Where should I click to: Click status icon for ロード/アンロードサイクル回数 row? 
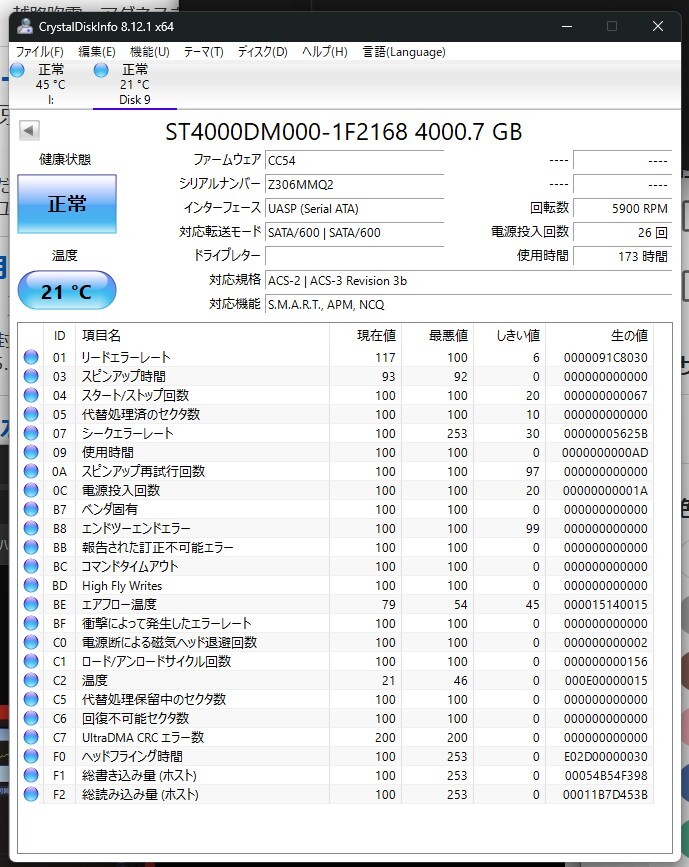pyautogui.click(x=31, y=661)
